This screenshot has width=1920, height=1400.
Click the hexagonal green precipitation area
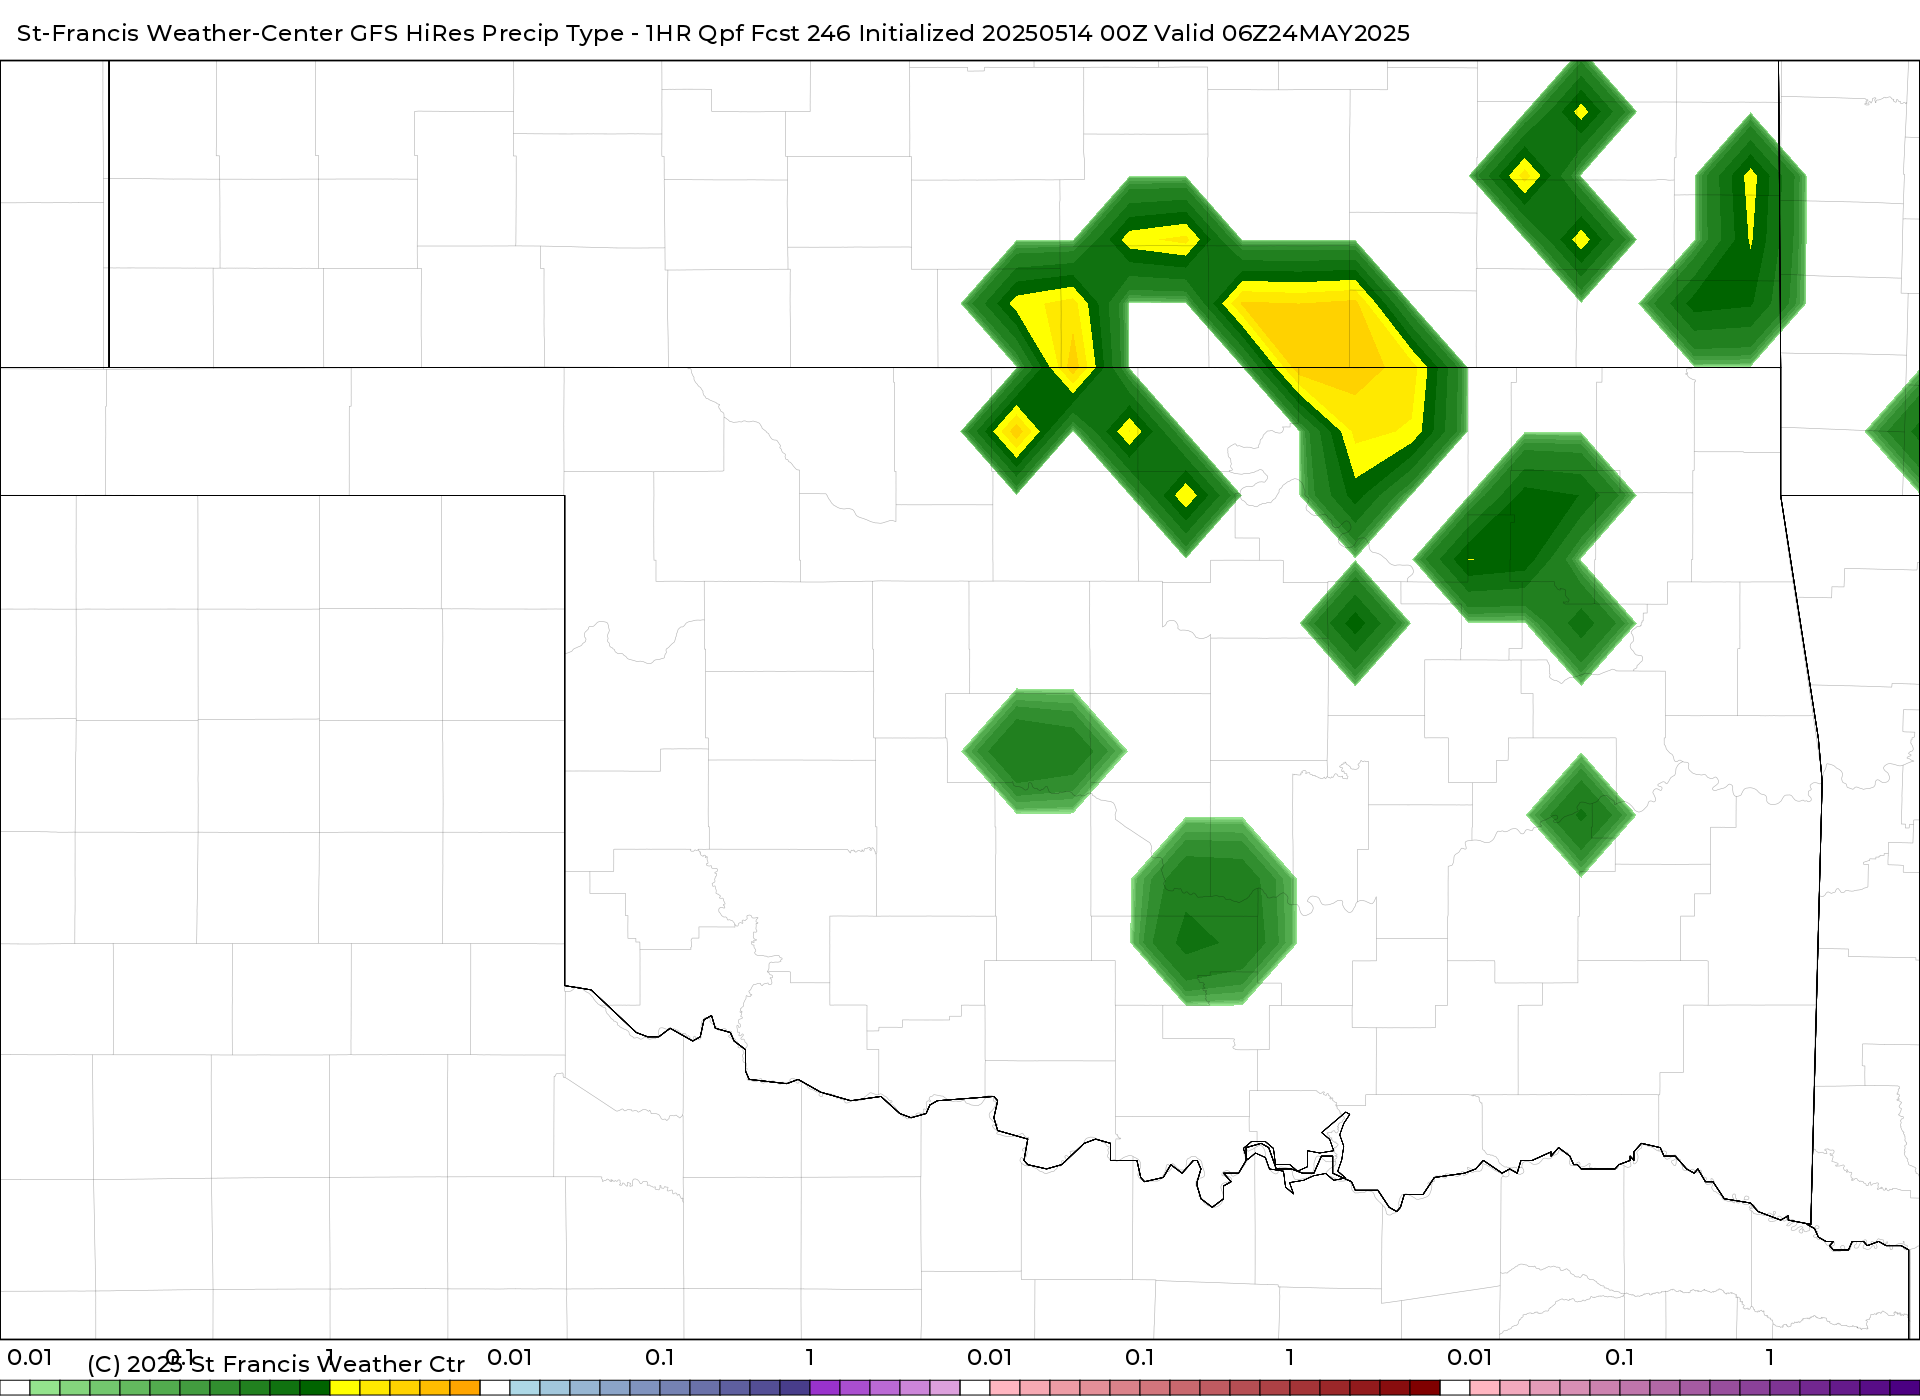click(x=1044, y=751)
